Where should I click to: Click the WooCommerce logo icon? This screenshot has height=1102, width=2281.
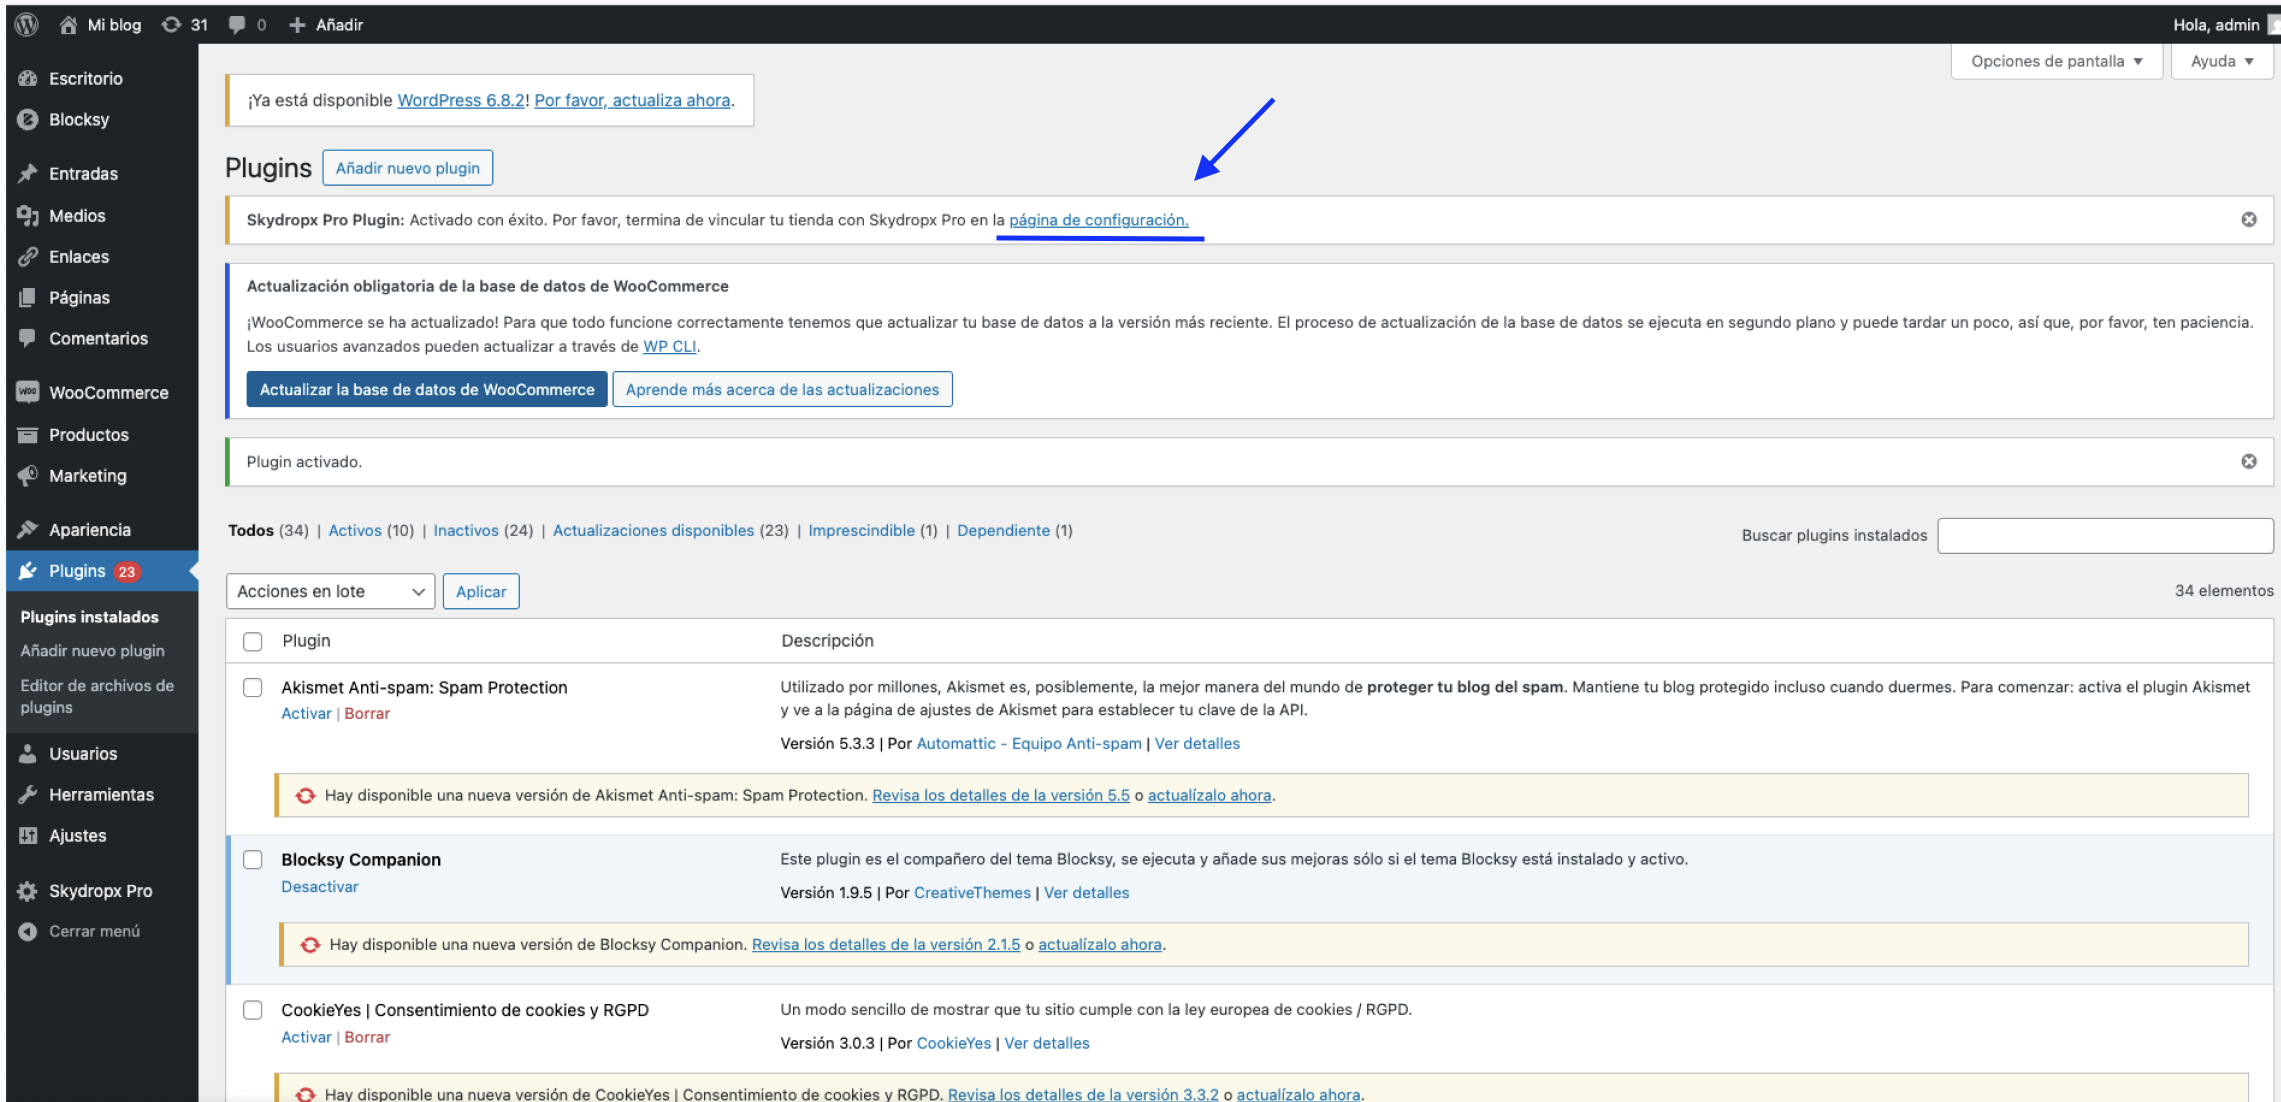point(28,392)
